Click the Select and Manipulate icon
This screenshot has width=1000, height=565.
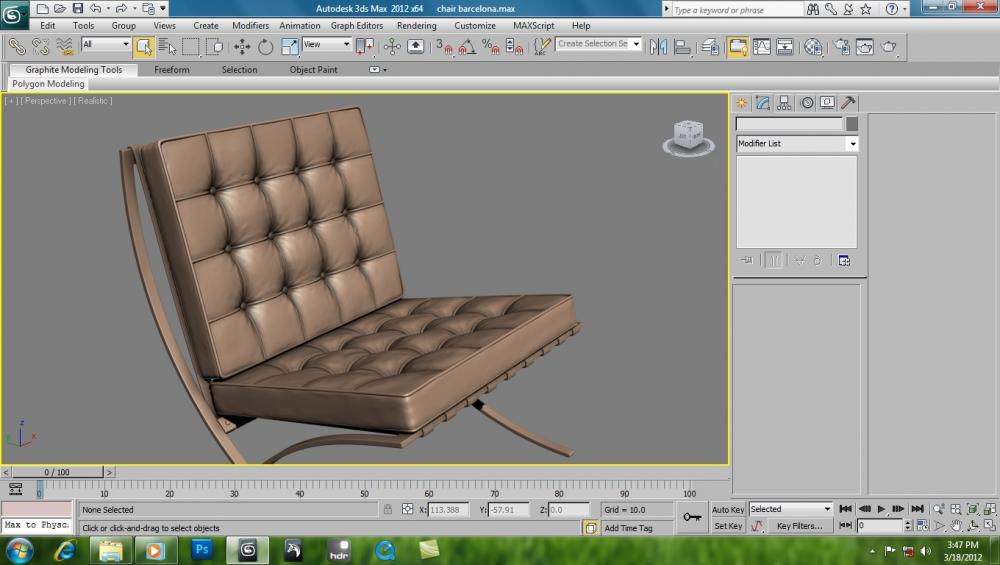tap(392, 47)
